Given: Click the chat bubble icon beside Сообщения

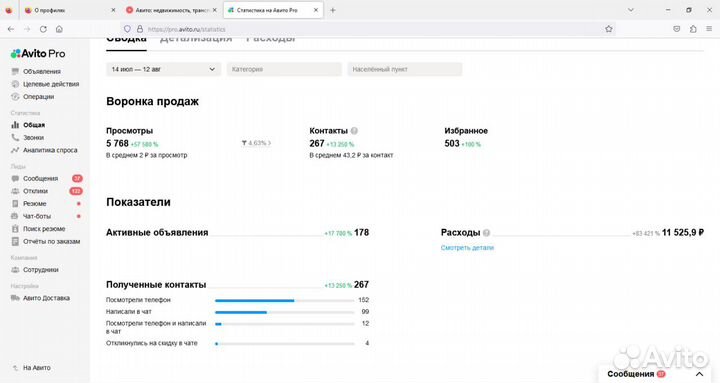Looking at the screenshot, I should (x=15, y=178).
